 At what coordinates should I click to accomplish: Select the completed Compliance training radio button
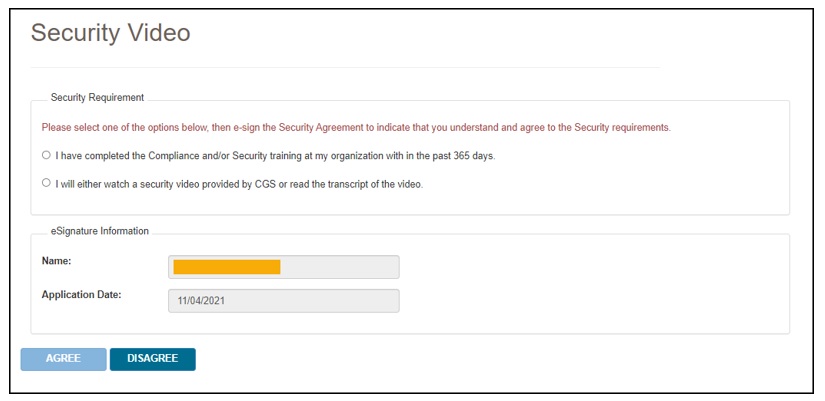click(x=46, y=155)
